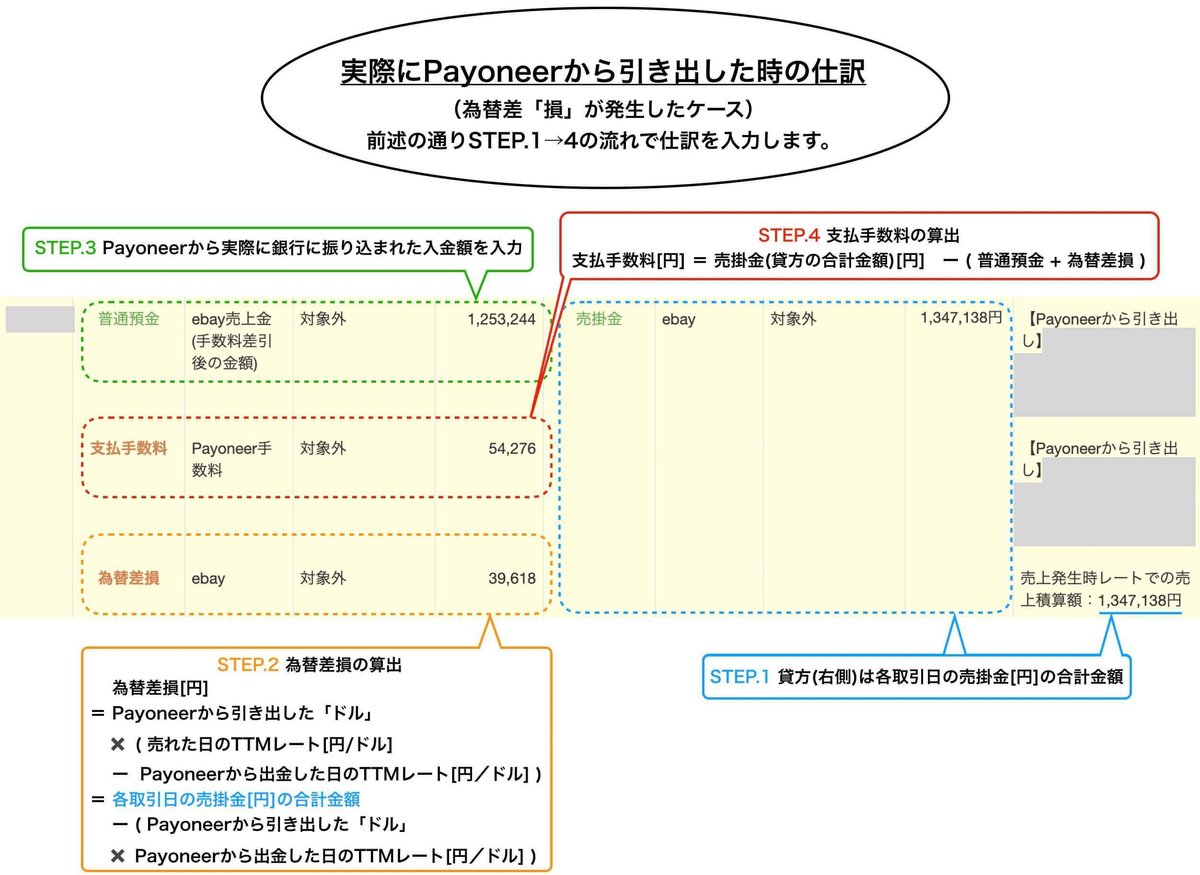The width and height of the screenshot is (1200, 875).
Task: Select the 39,618 exchange loss amount
Action: 513,578
